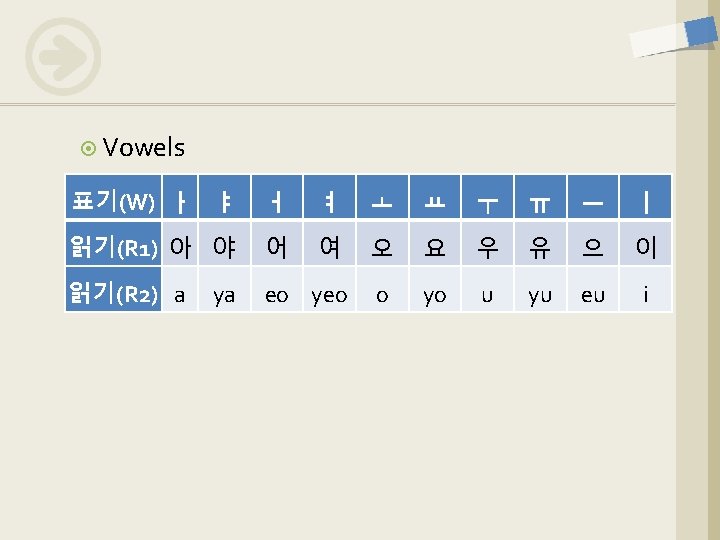Click the romanization cell "ya"
The height and width of the screenshot is (540, 720).
click(224, 294)
